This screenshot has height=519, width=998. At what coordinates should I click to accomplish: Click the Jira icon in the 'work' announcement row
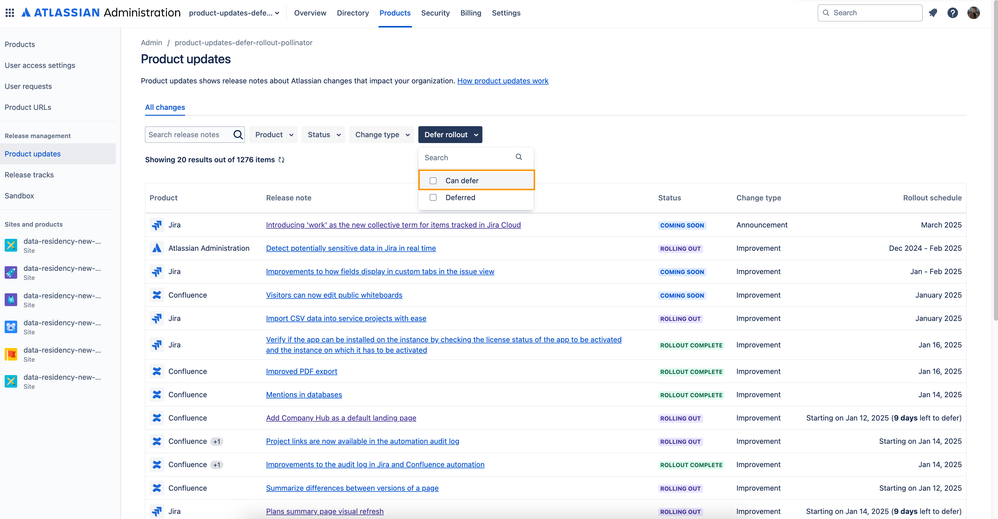pos(157,225)
